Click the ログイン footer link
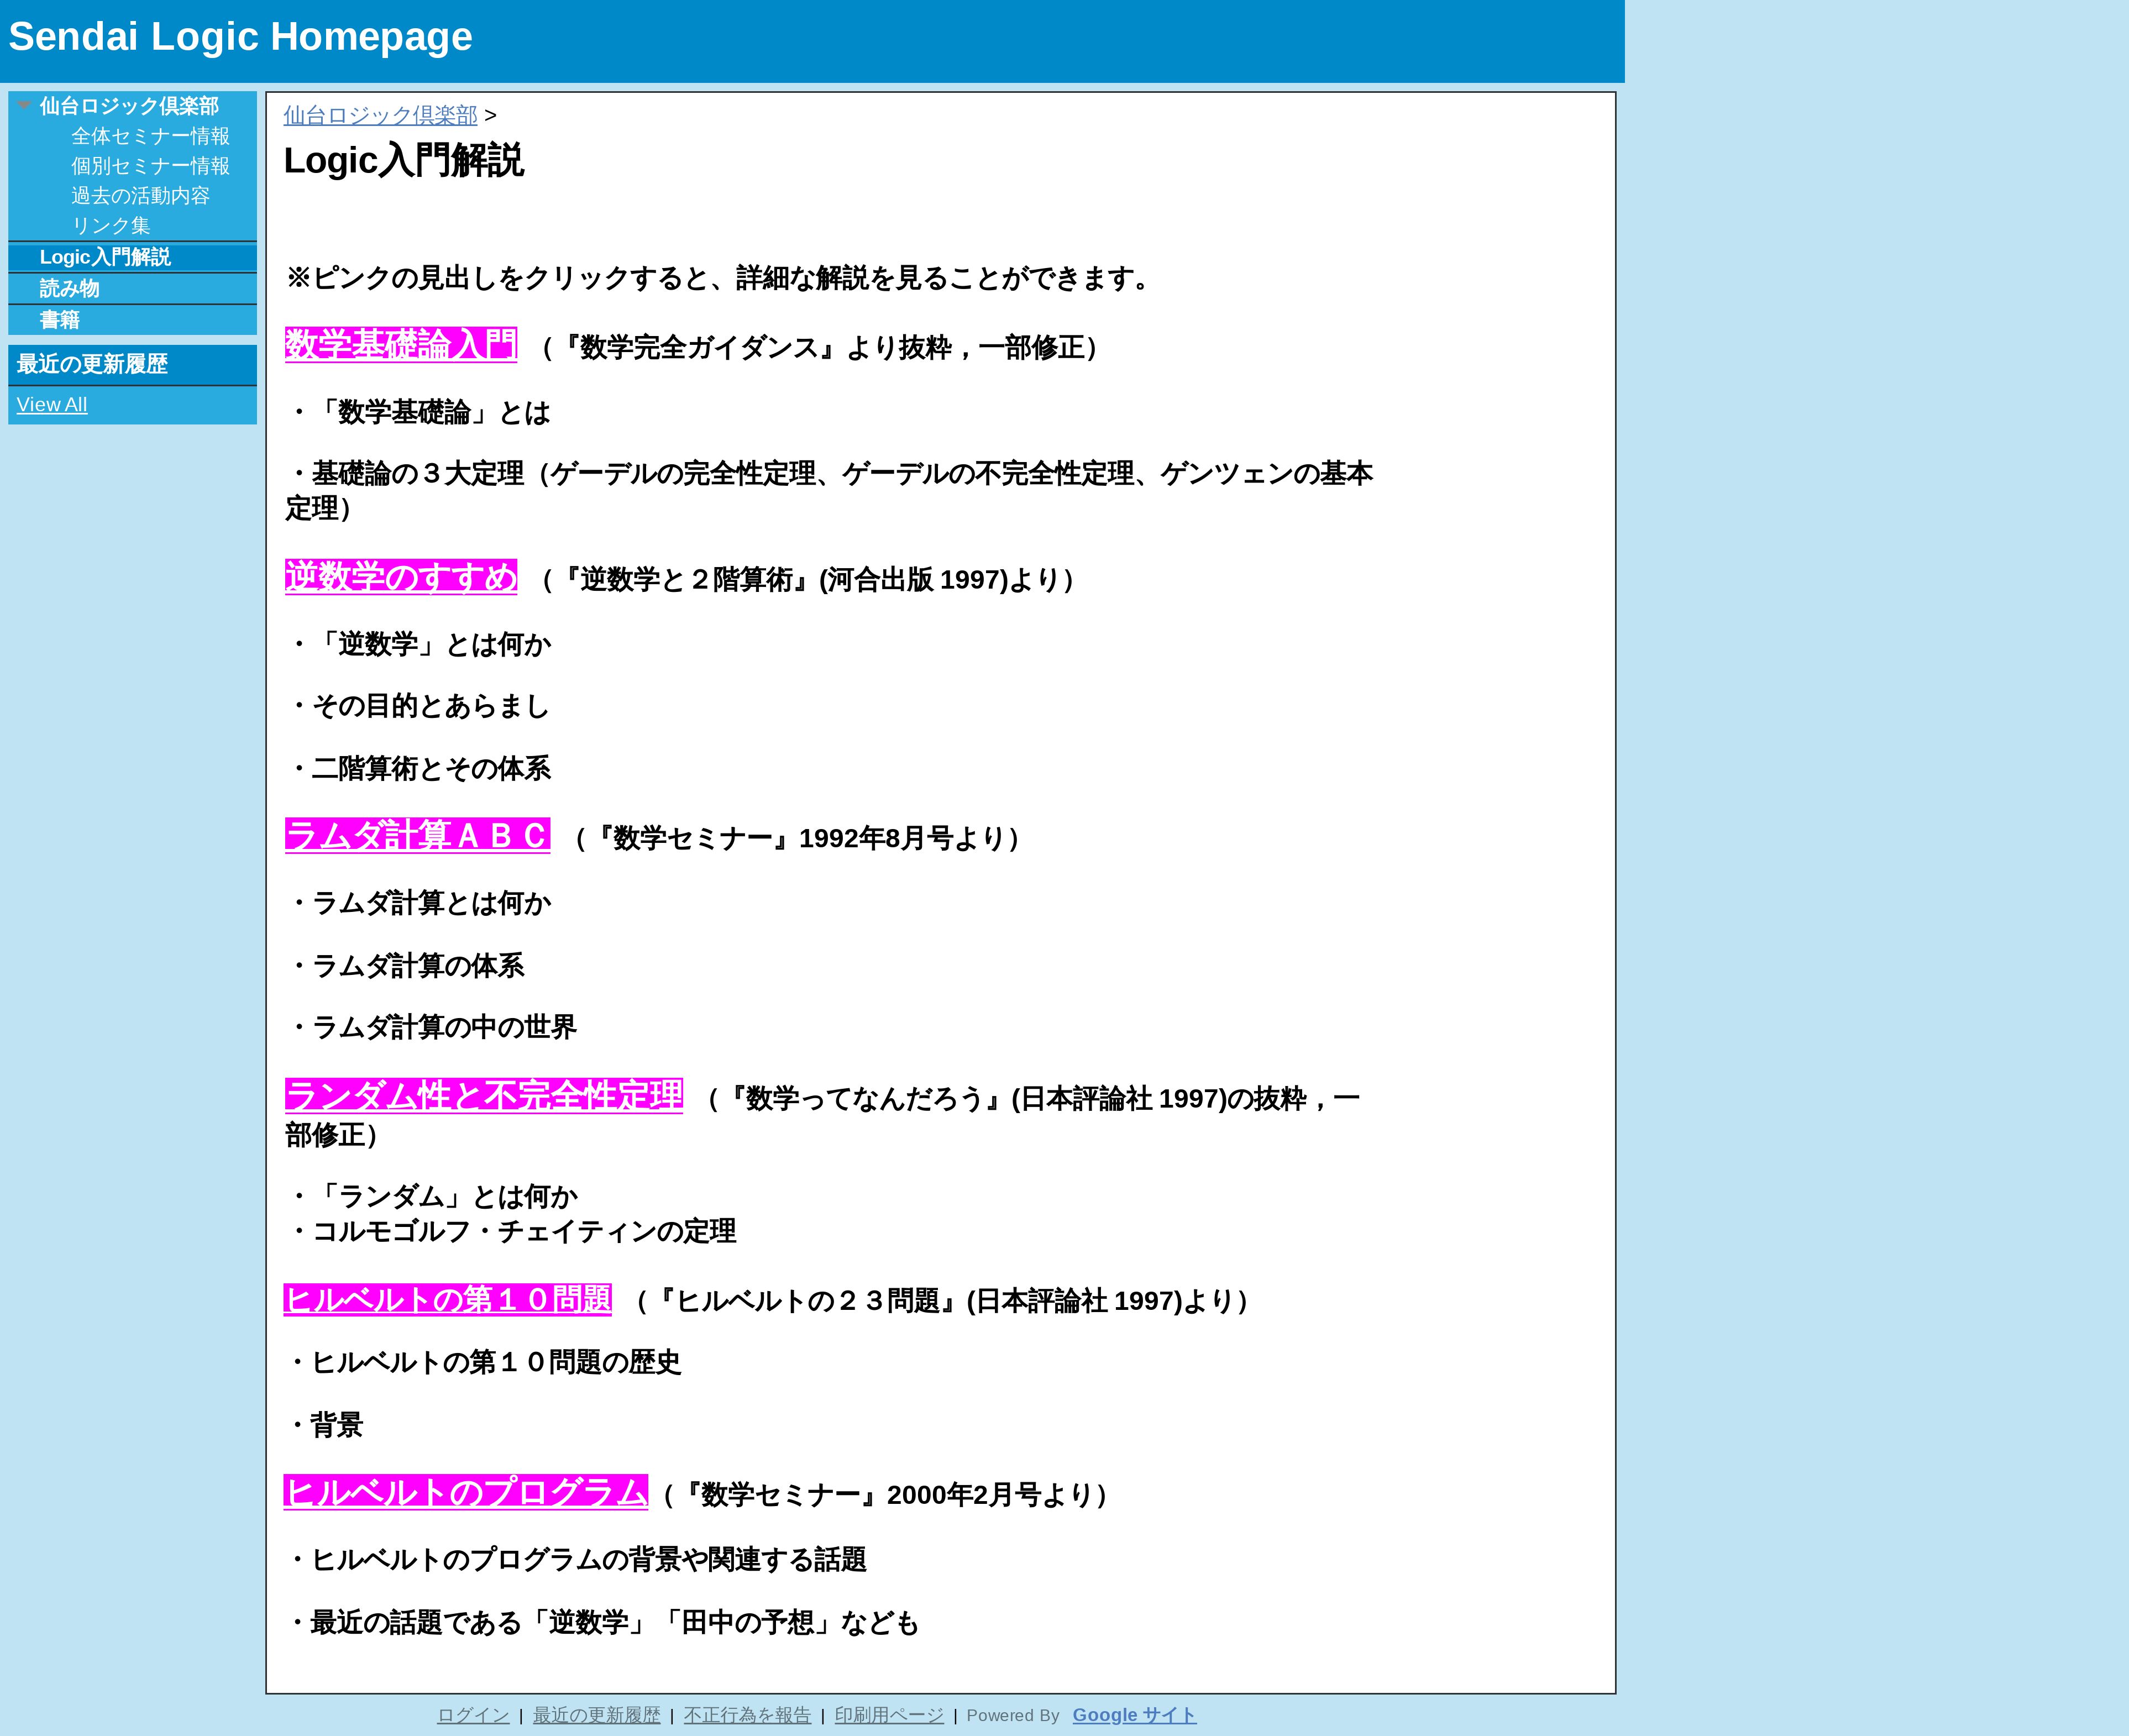This screenshot has height=1736, width=2129. (473, 1716)
